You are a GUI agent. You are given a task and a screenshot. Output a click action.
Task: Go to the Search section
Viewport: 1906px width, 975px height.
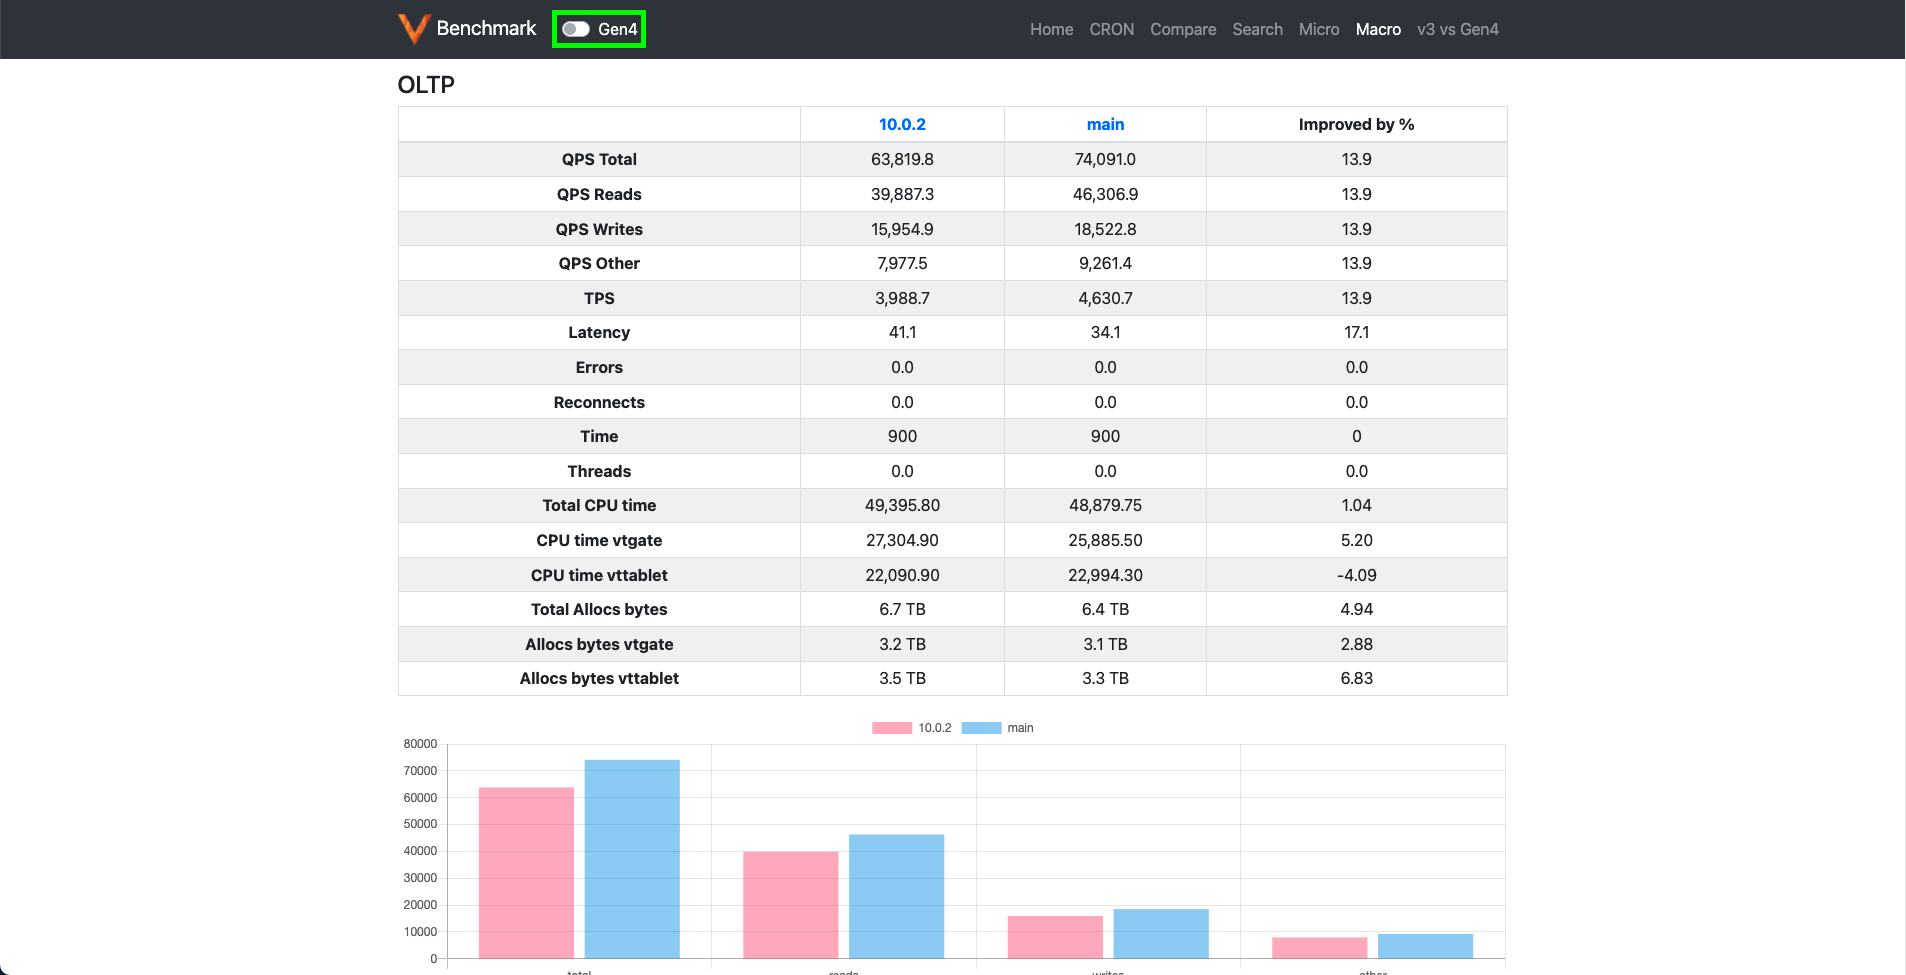click(1257, 29)
